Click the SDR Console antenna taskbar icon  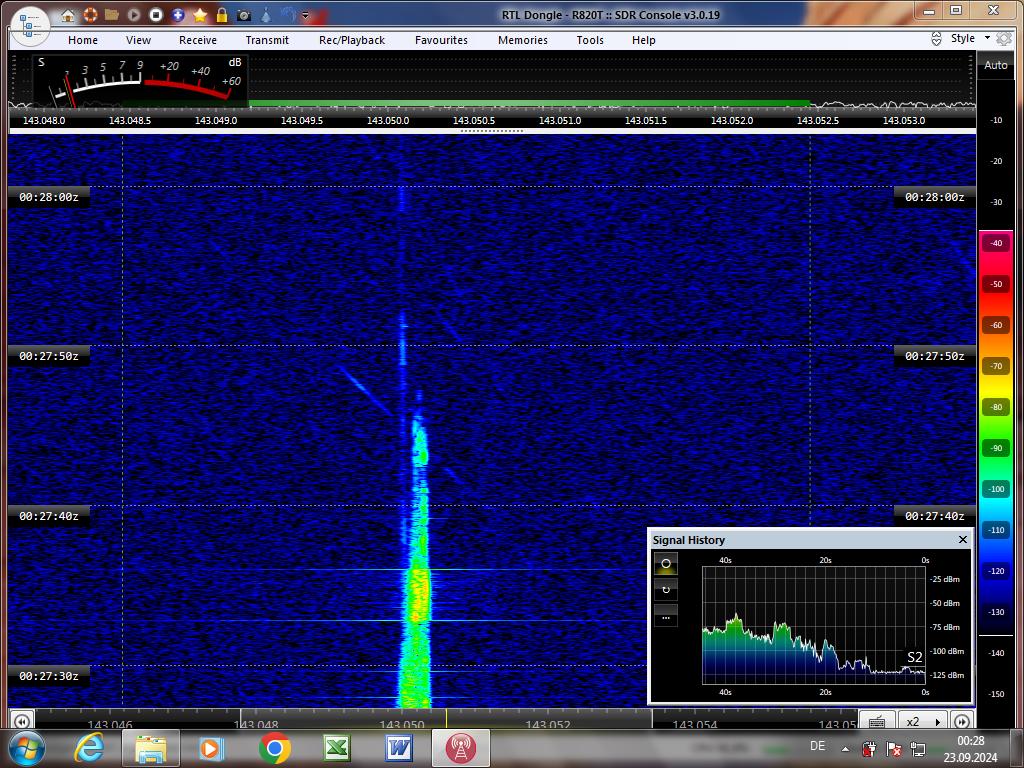pyautogui.click(x=460, y=748)
